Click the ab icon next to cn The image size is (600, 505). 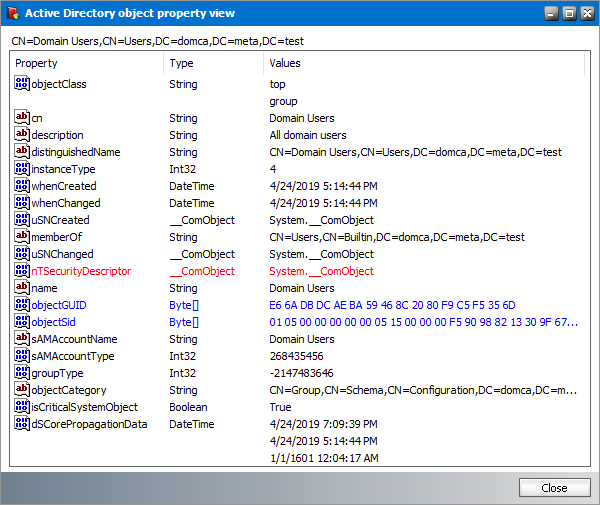point(22,117)
